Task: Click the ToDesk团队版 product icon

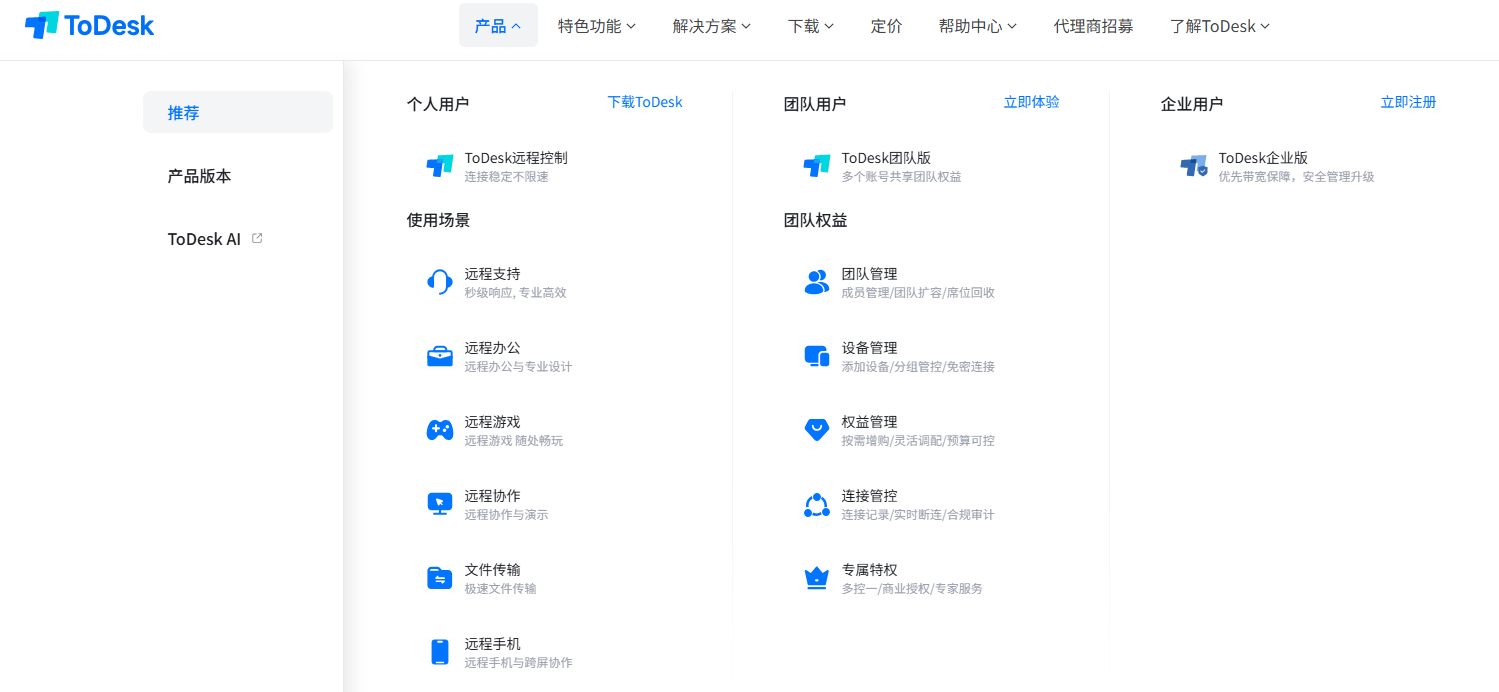Action: (x=817, y=167)
